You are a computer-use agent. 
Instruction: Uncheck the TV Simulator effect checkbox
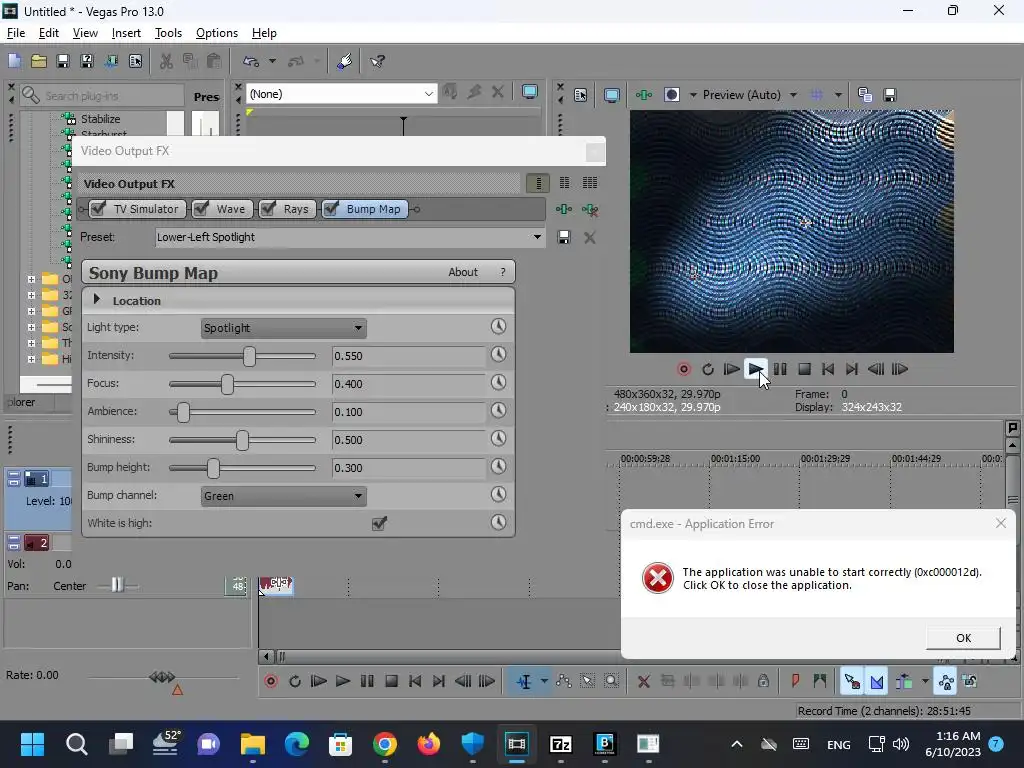(98, 209)
